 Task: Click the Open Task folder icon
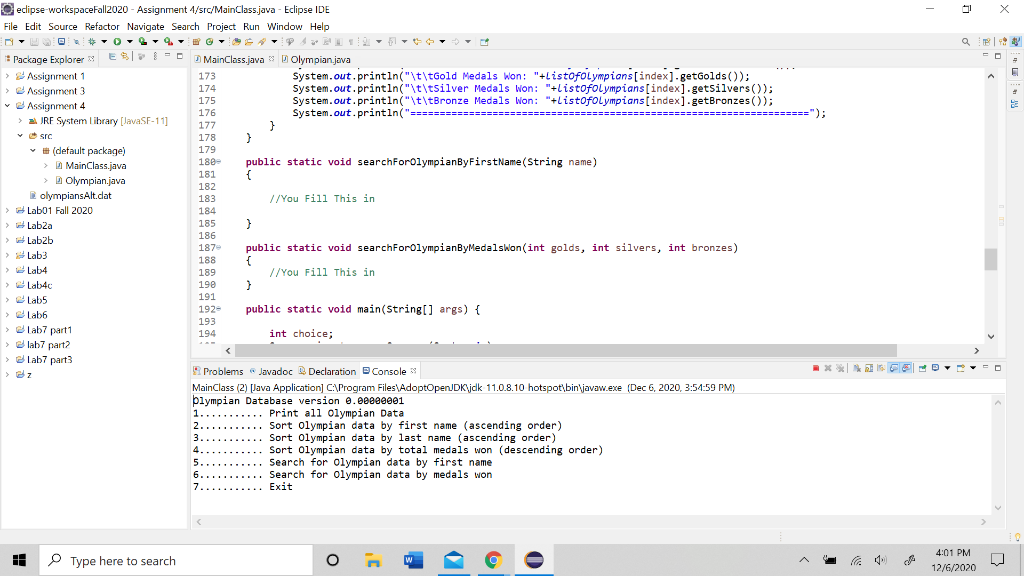click(x=249, y=42)
